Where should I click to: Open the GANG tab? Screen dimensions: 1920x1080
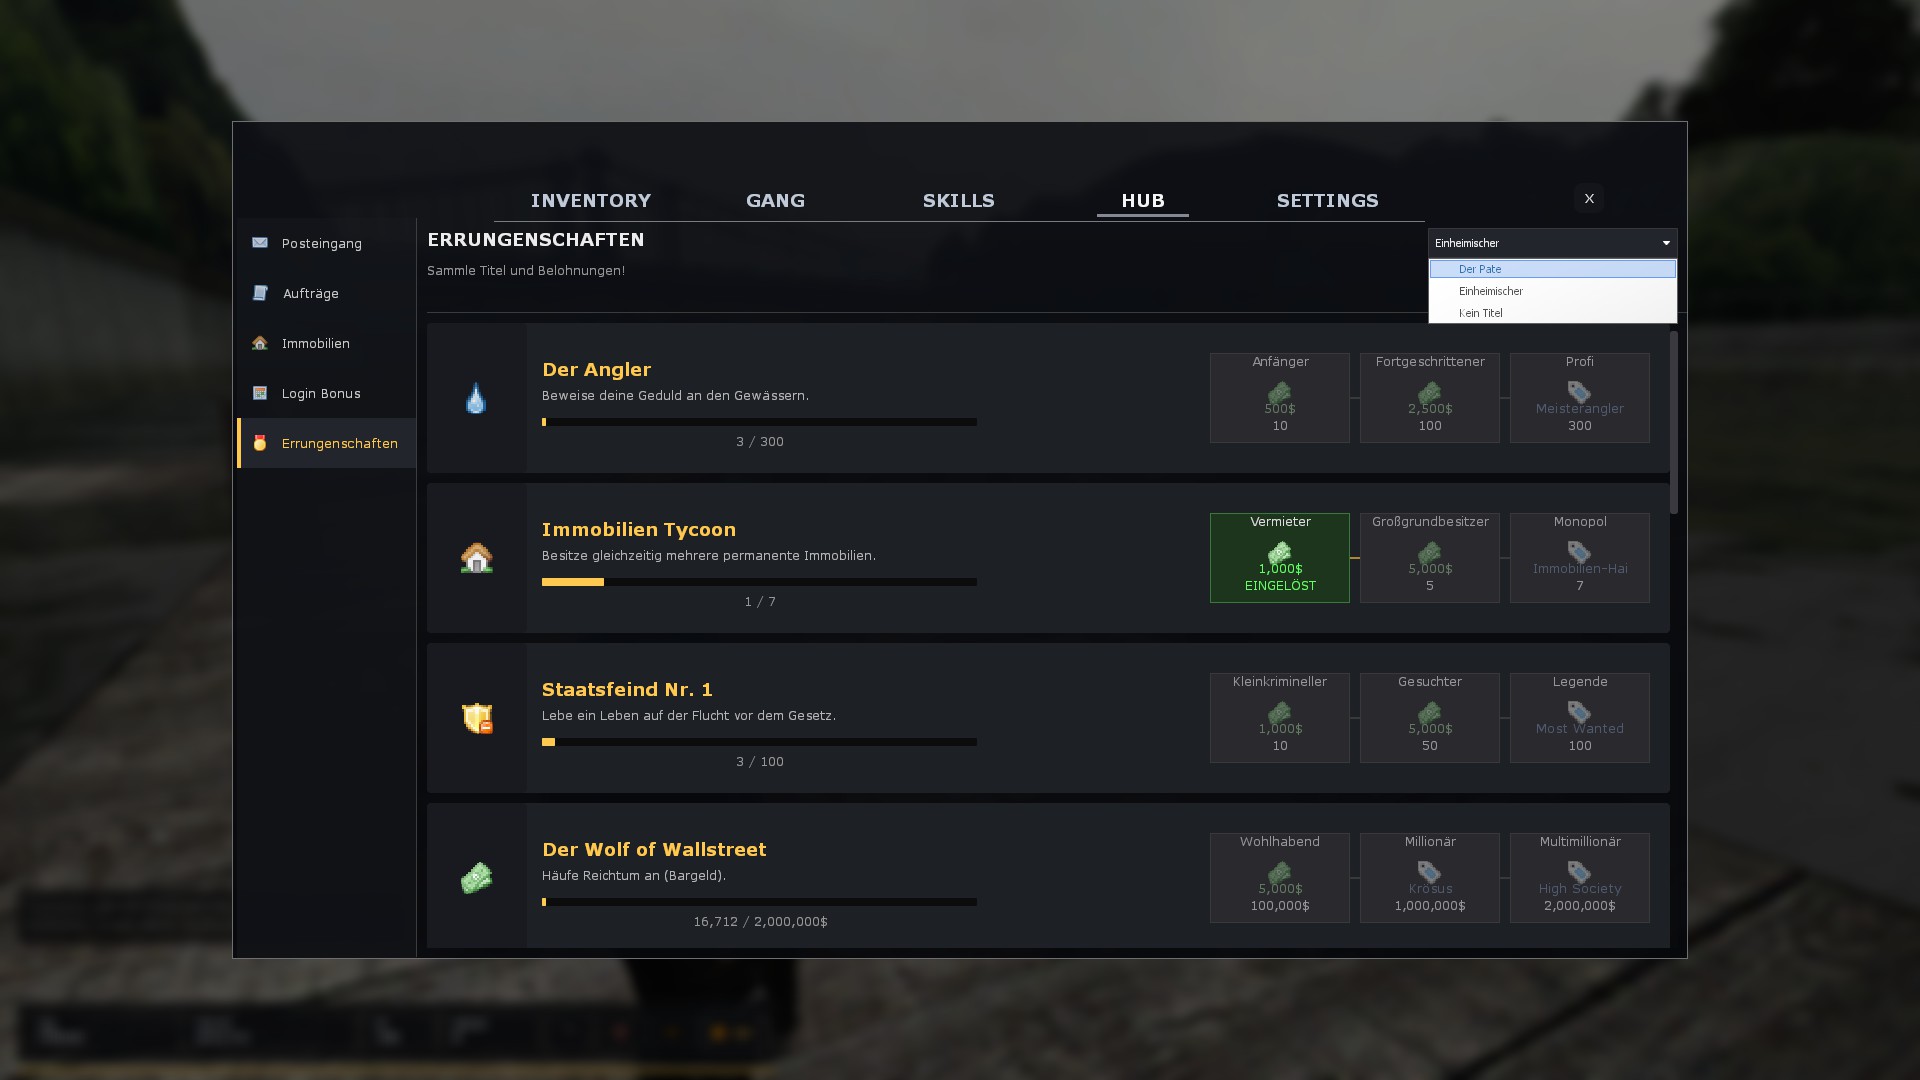coord(776,200)
